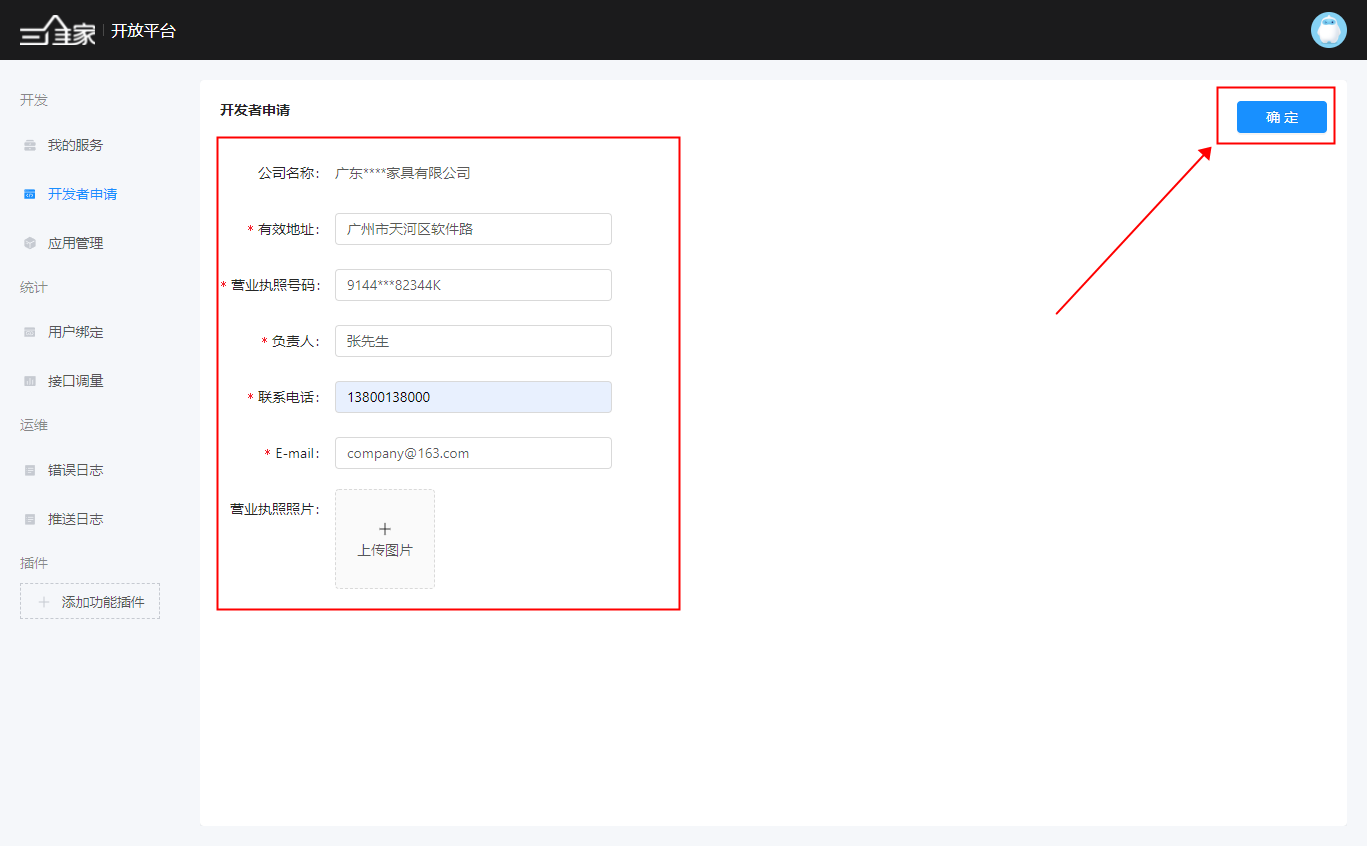The height and width of the screenshot is (846, 1367).
Task: Focus the 联系电话 phone field
Action: (473, 397)
